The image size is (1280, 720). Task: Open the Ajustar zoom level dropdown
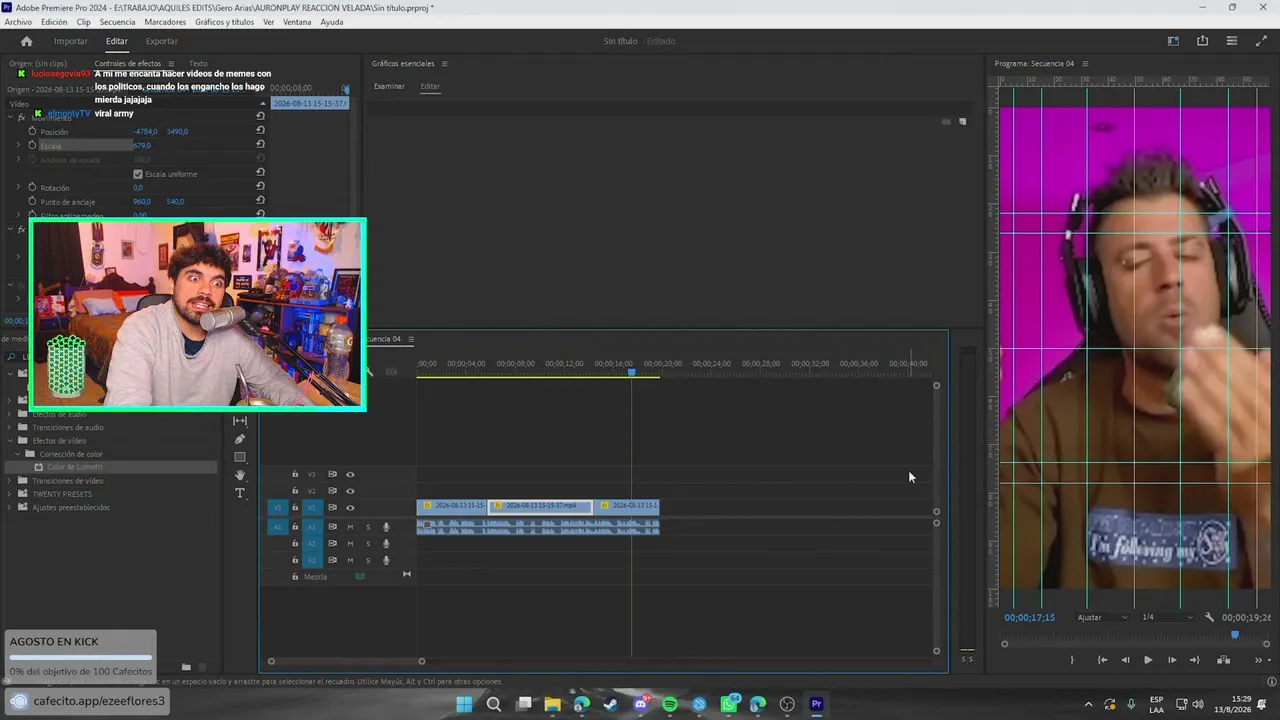tap(1102, 617)
